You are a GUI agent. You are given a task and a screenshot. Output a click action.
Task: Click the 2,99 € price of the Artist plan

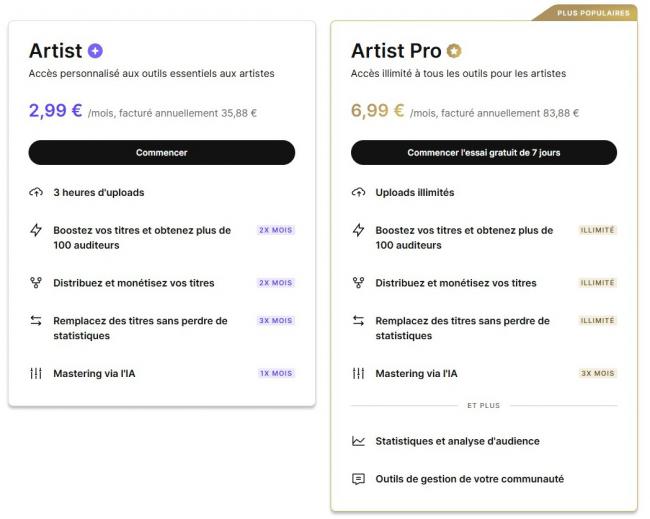(x=56, y=111)
